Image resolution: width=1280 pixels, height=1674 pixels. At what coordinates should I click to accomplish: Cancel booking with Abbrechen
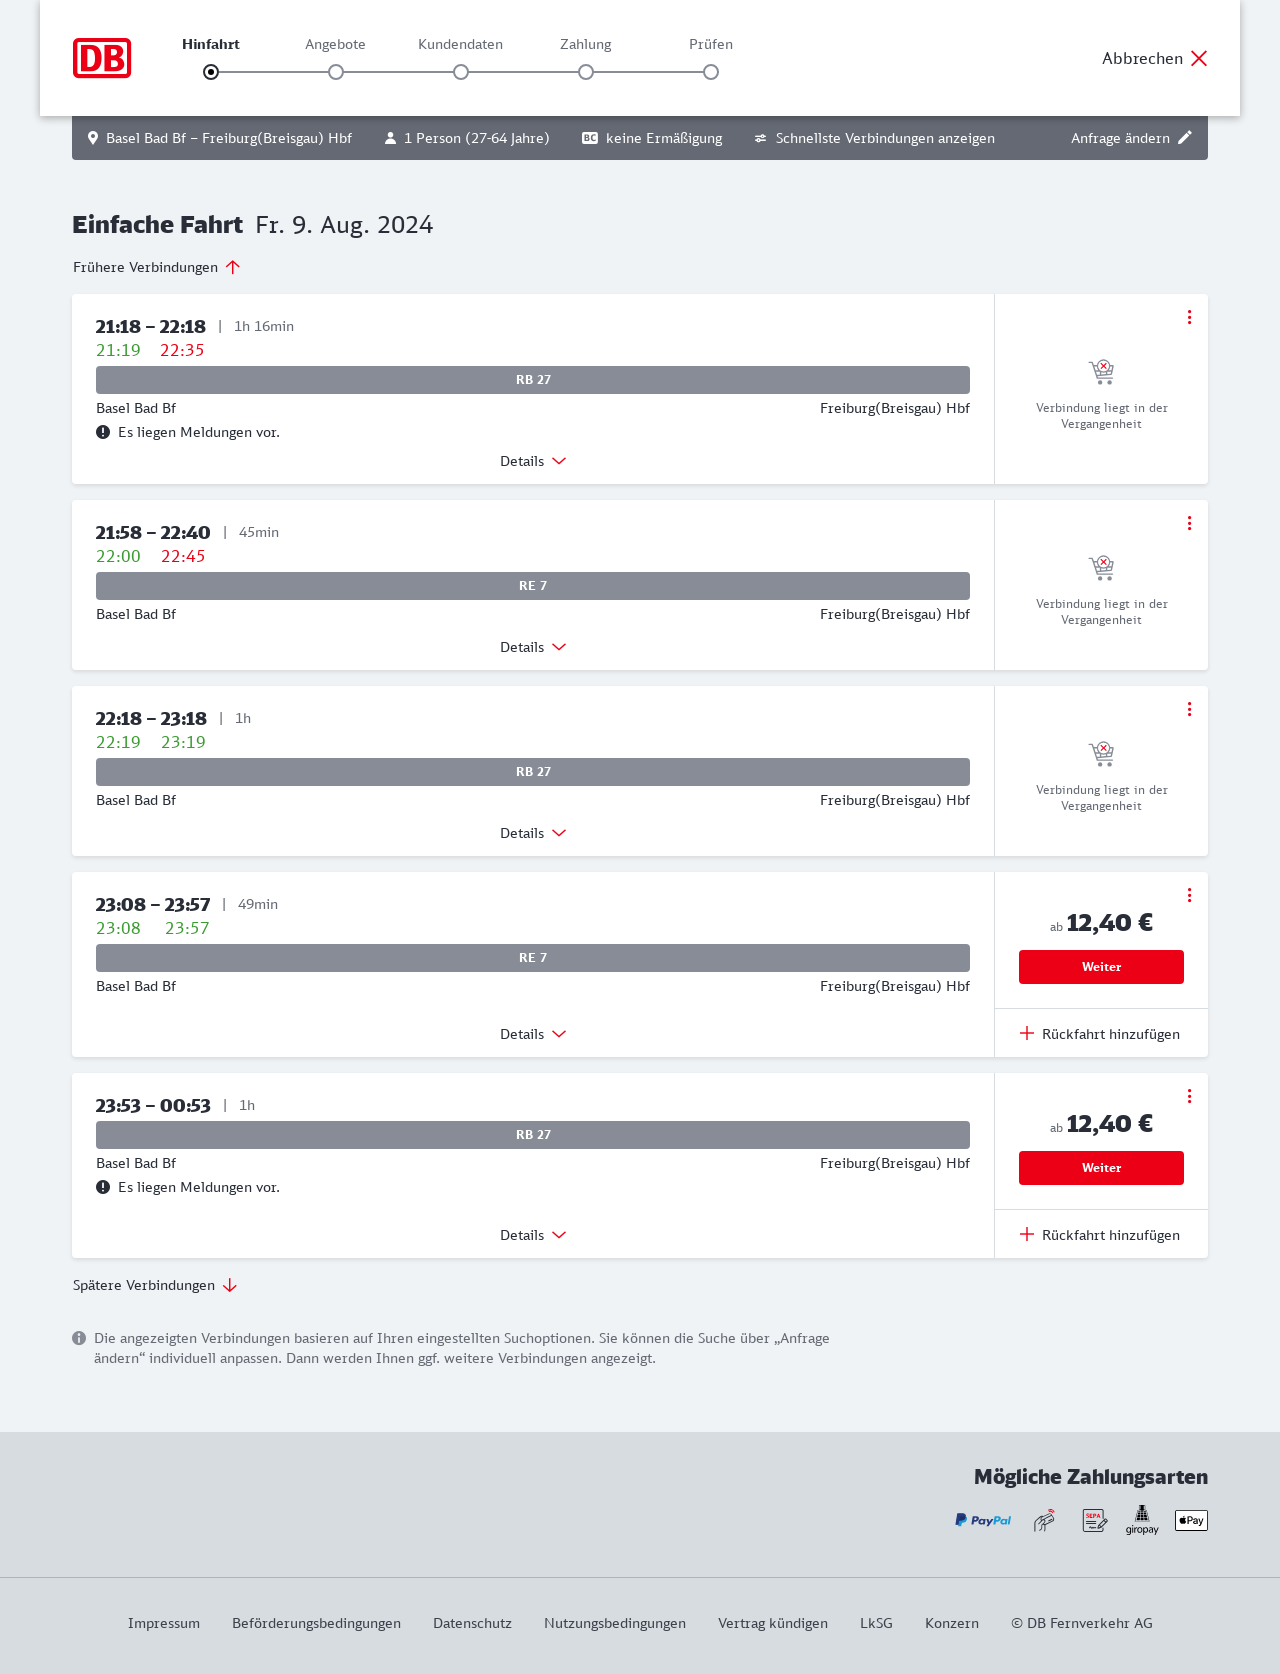pos(1155,58)
